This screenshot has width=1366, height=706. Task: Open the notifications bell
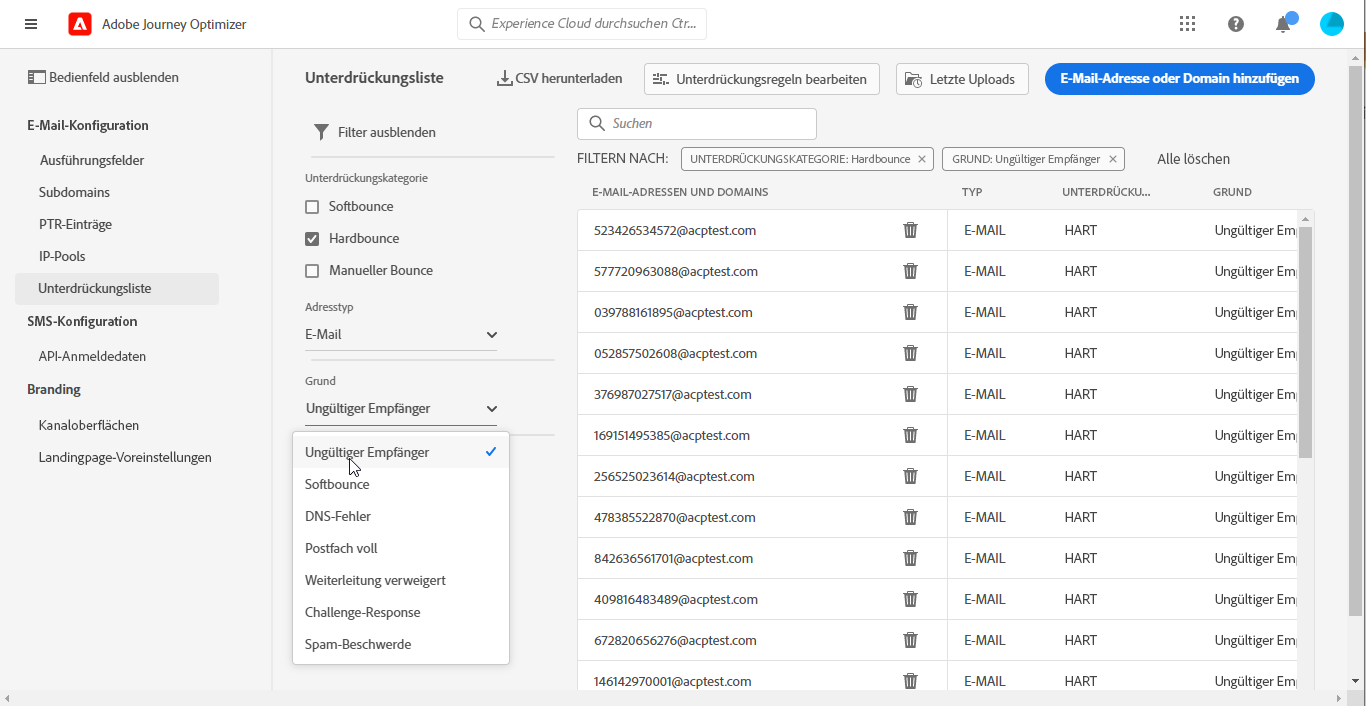[x=1283, y=24]
